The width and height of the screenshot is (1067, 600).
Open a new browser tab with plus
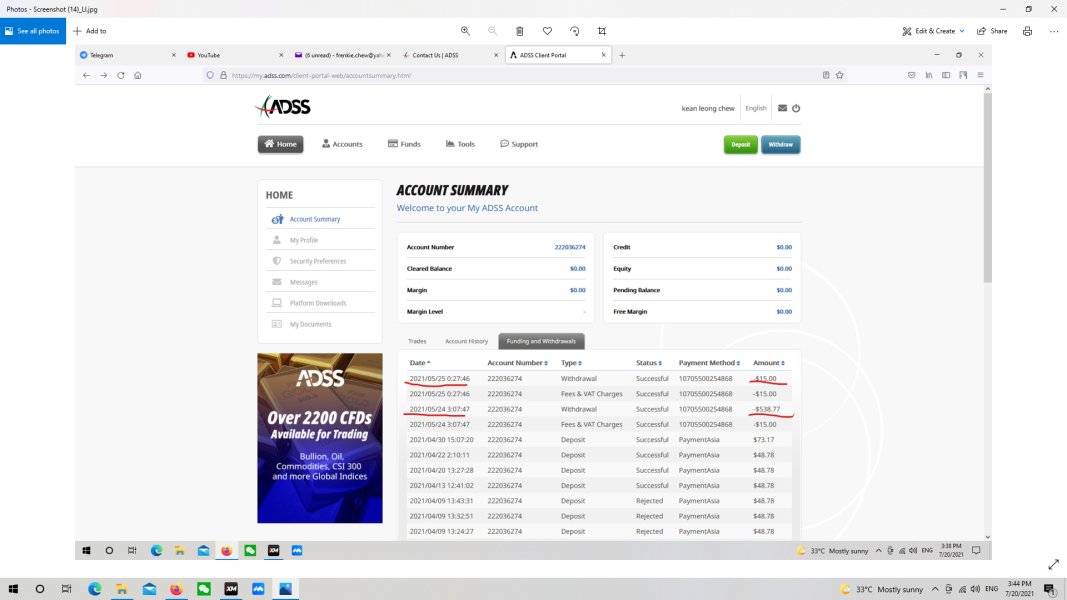[622, 55]
